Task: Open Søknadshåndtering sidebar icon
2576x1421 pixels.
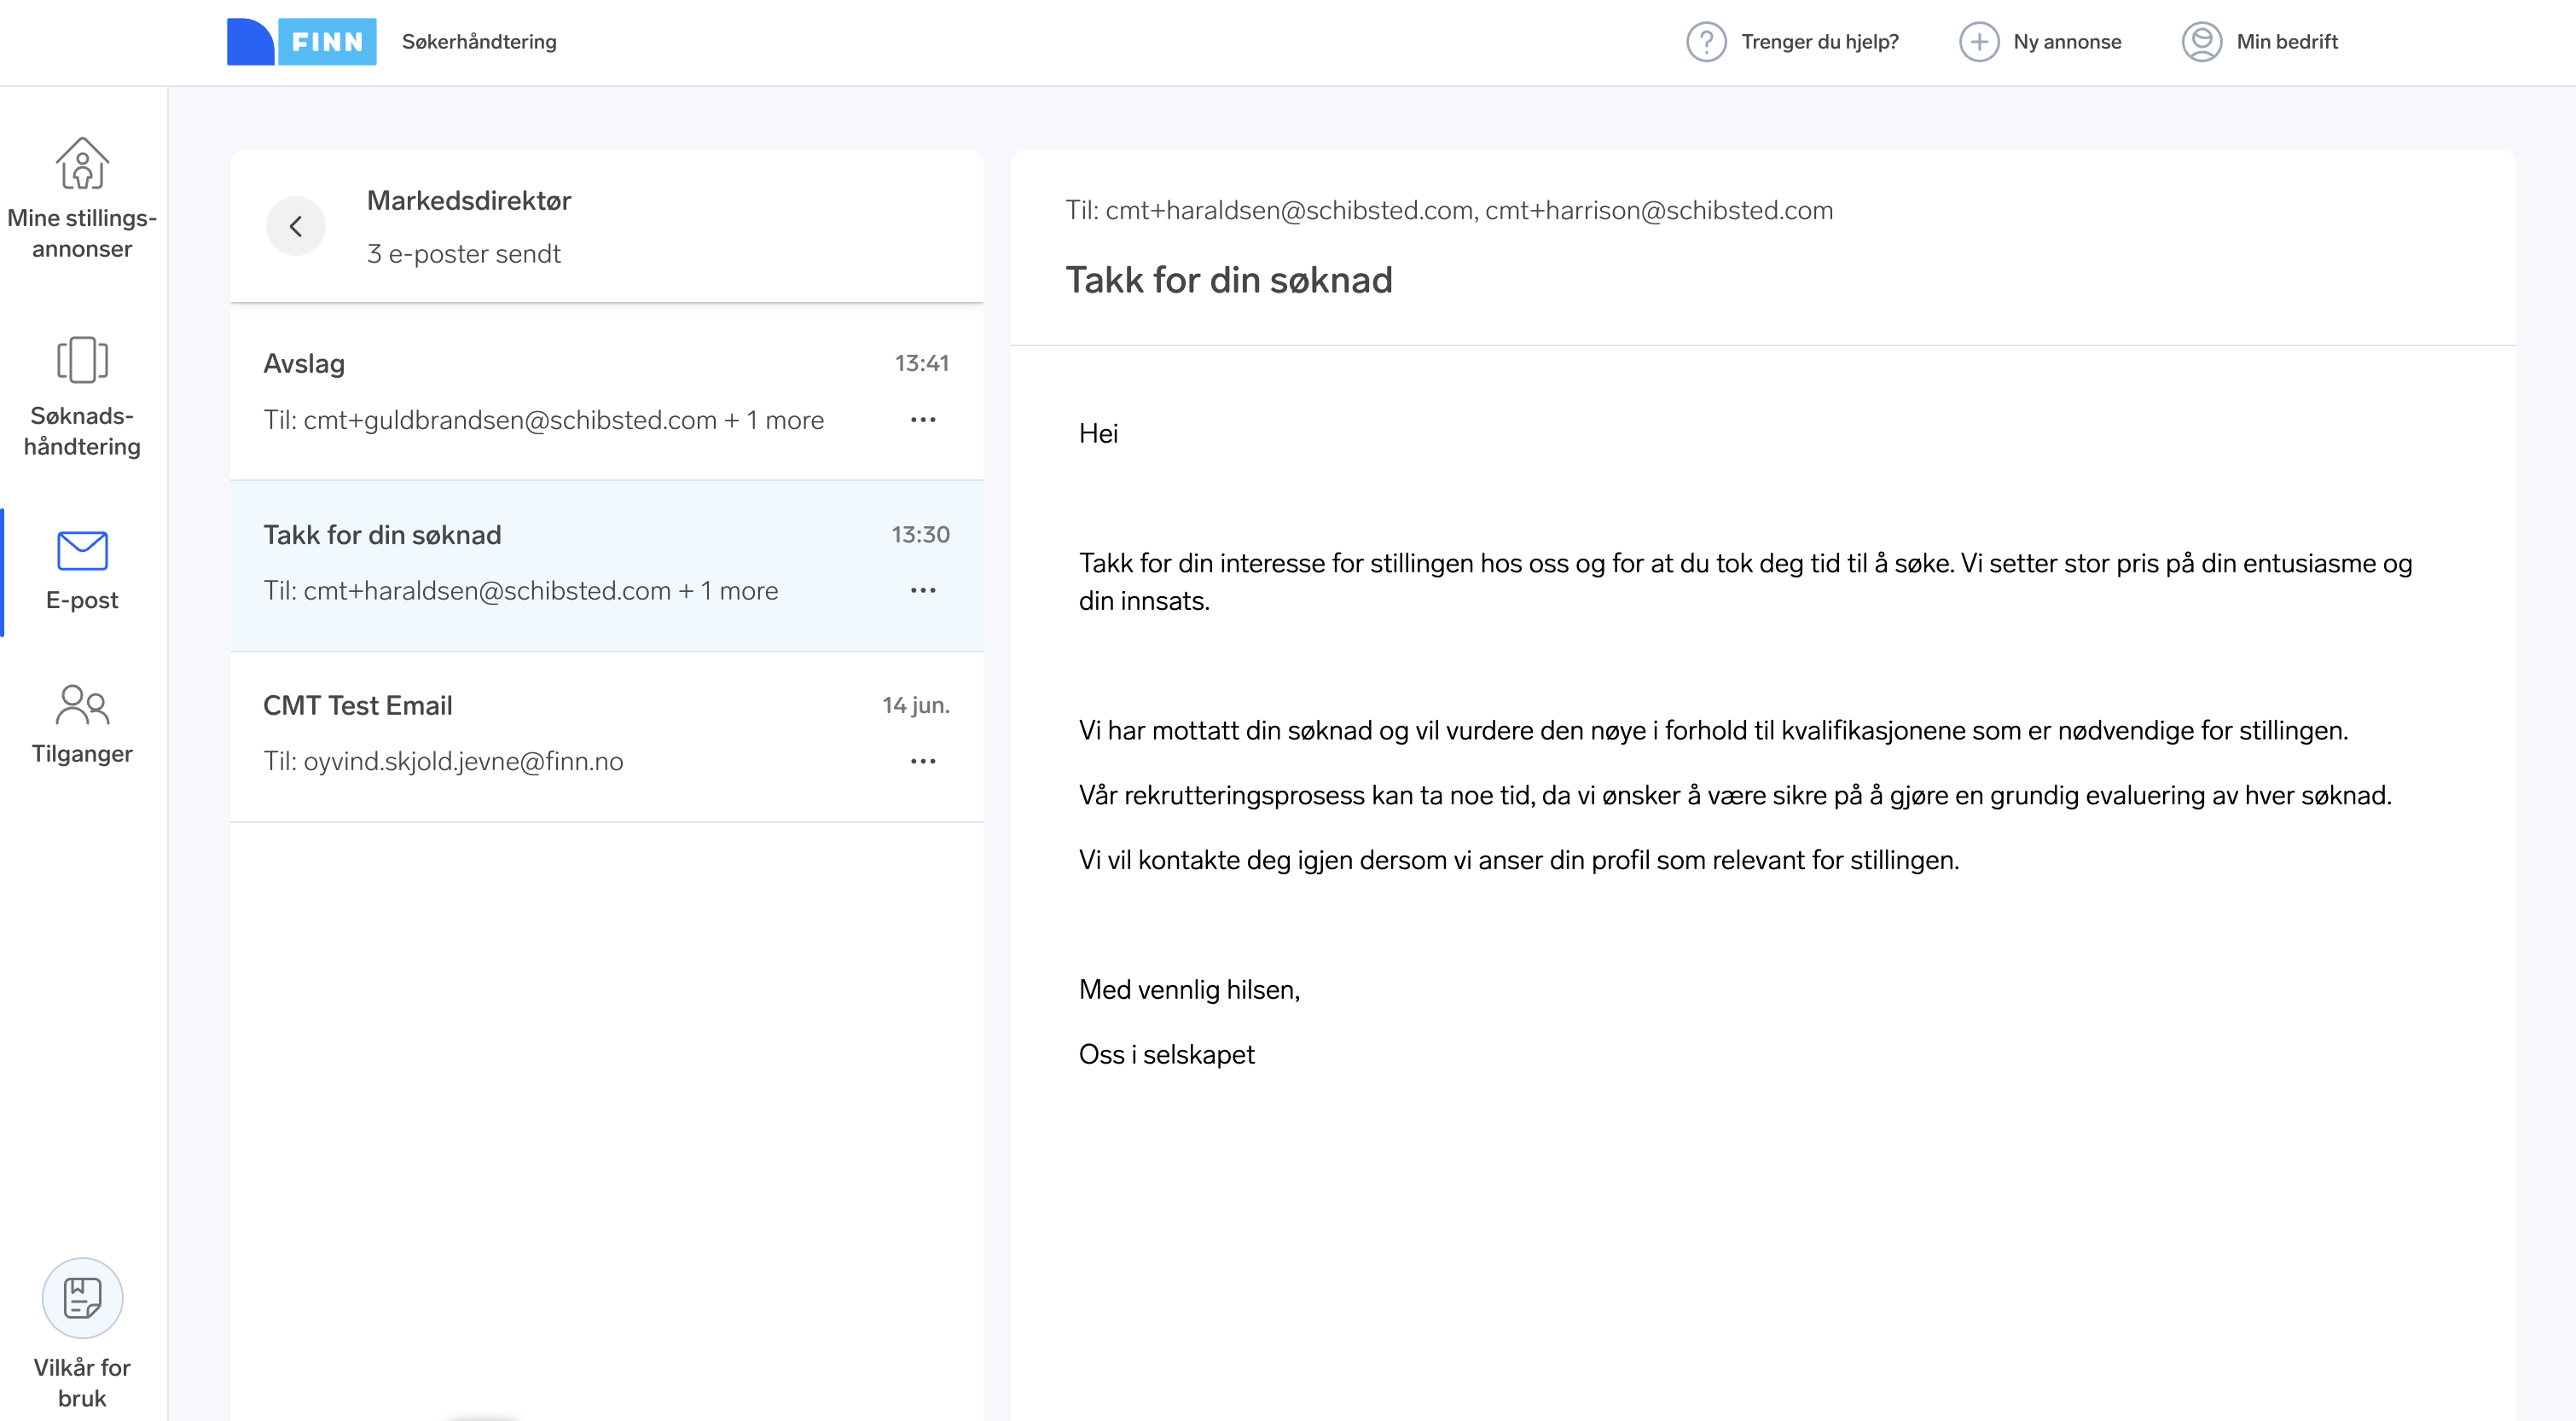Action: pos(82,360)
